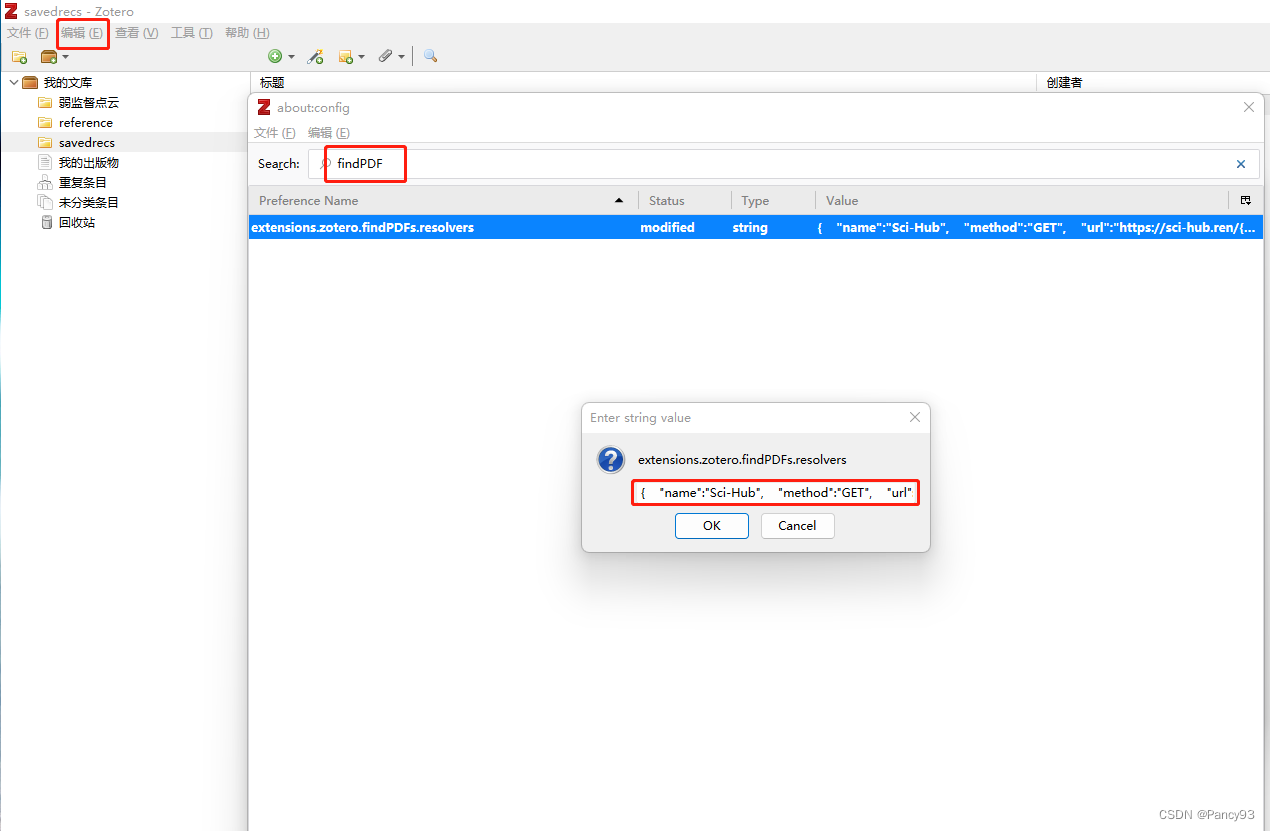Open the New Library dropdown arrow
Screen dimensions: 1270x831
click(x=65, y=57)
